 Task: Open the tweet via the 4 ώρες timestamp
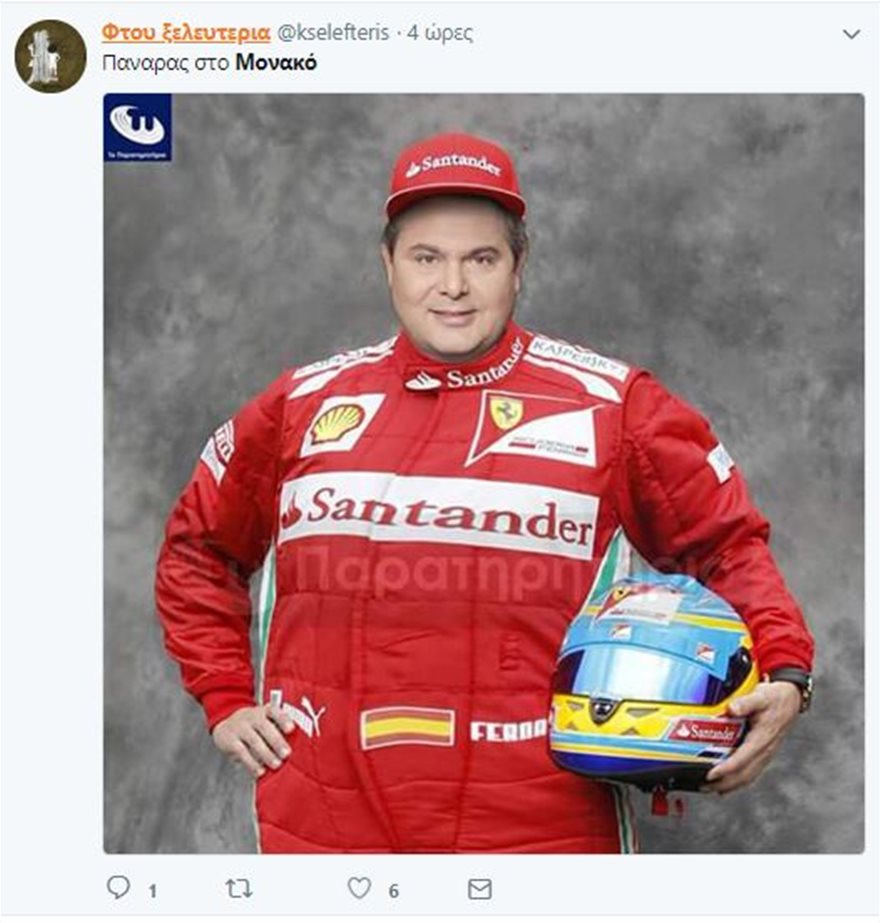tap(440, 33)
